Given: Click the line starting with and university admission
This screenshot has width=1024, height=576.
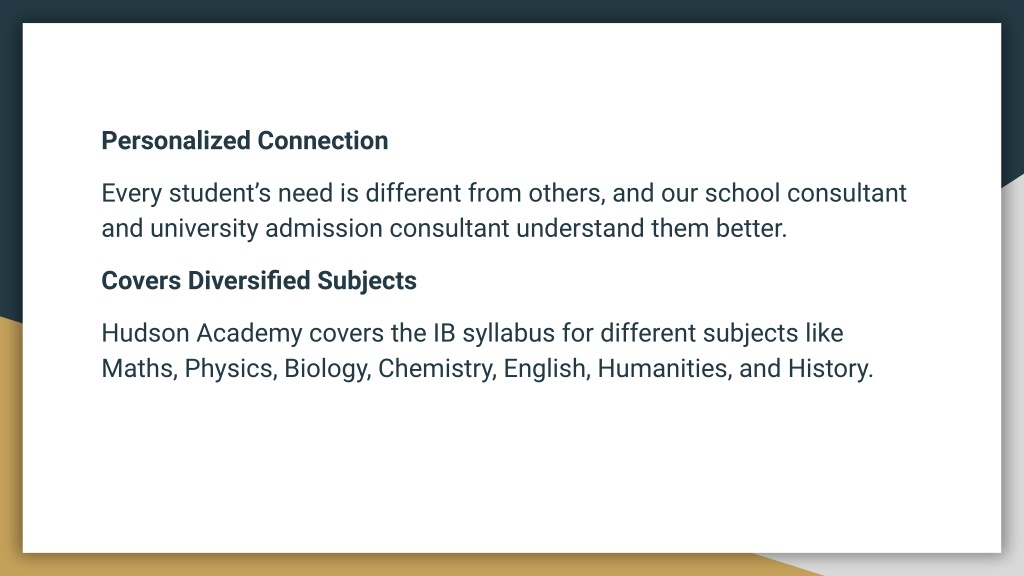Looking at the screenshot, I should (x=444, y=229).
